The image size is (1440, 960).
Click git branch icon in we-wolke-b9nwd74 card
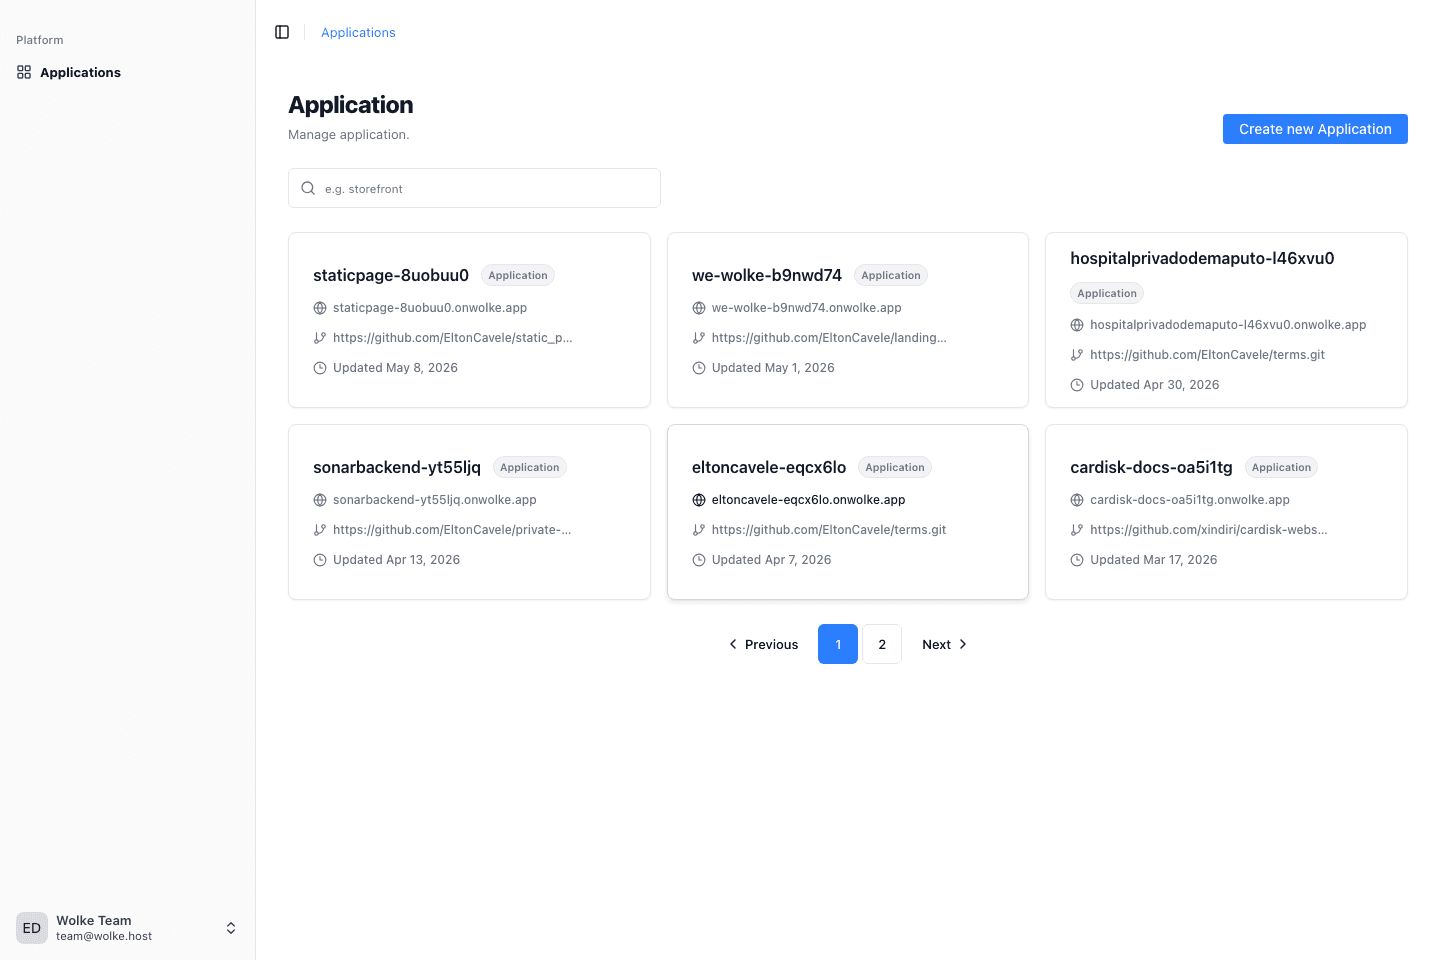click(699, 338)
